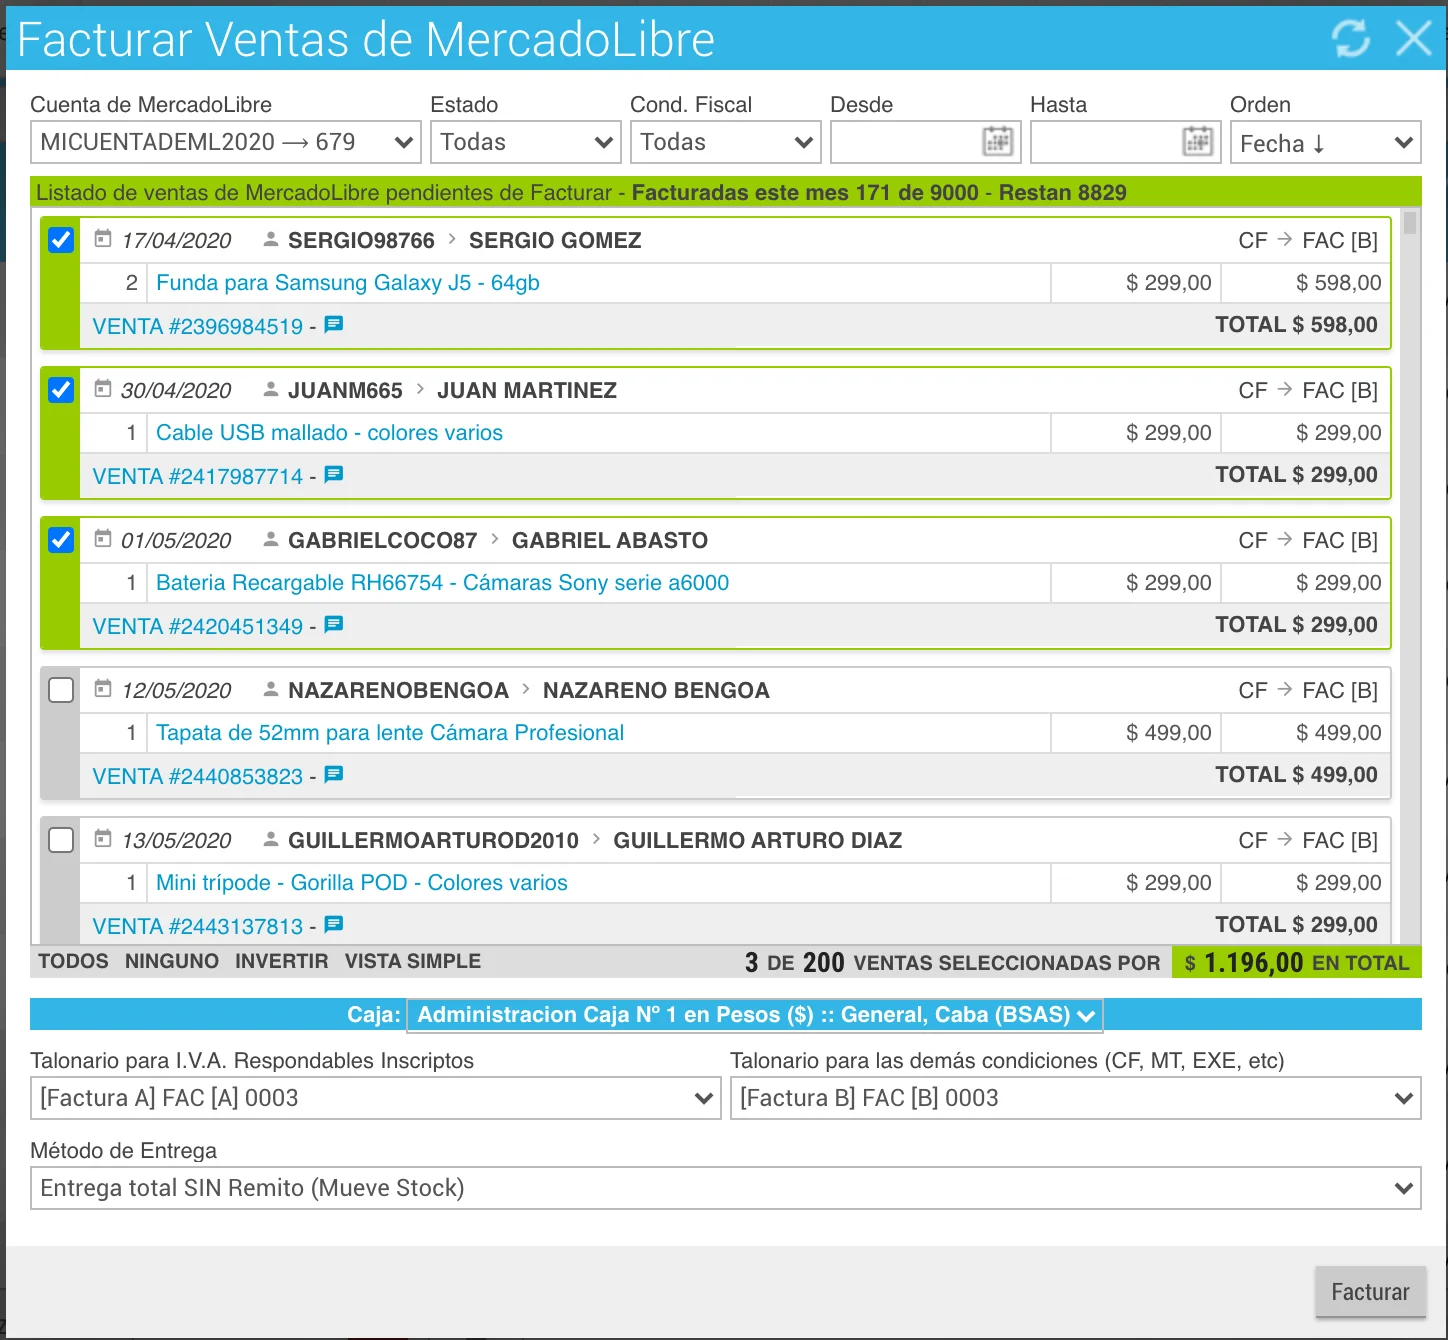Open message icon for venta #2443137813

click(334, 925)
